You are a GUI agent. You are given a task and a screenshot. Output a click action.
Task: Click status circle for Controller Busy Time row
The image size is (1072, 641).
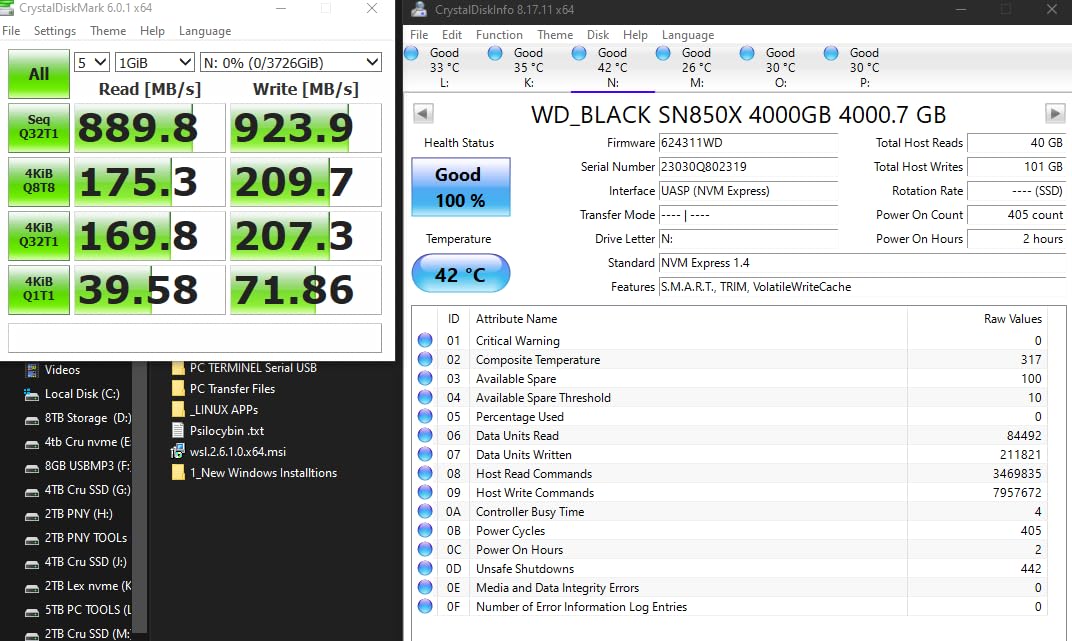pyautogui.click(x=425, y=511)
